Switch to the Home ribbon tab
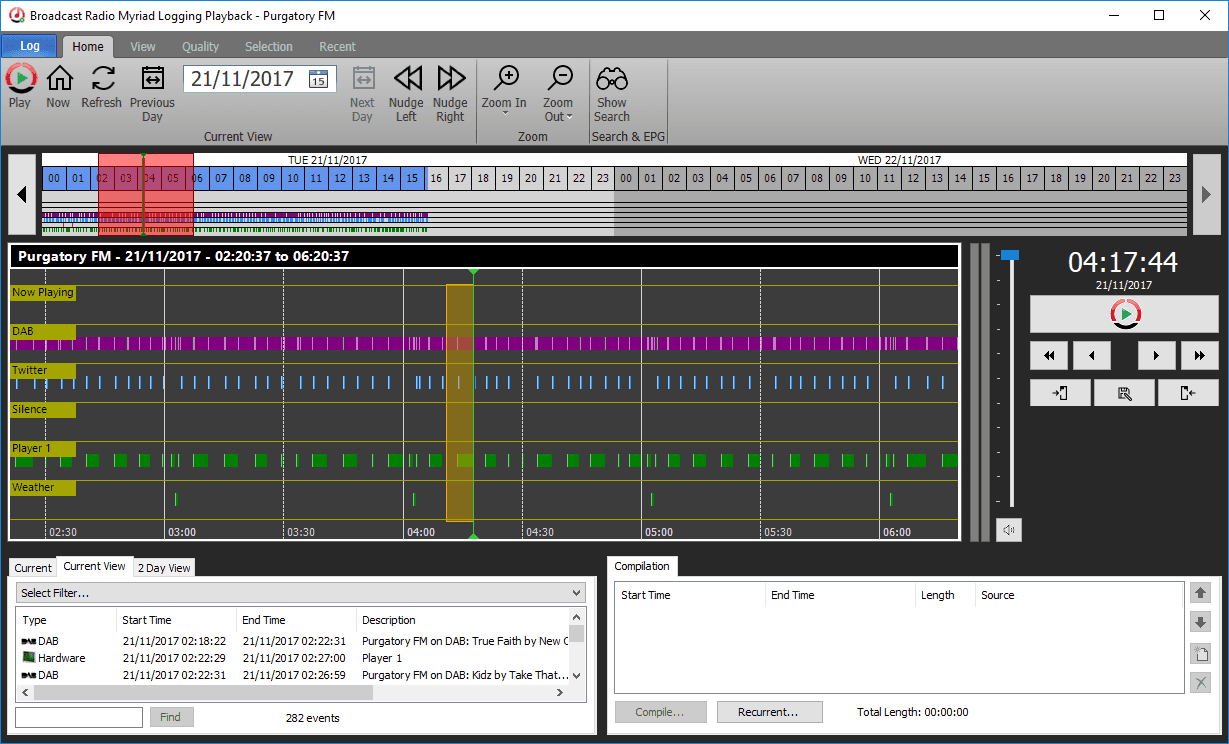 [x=88, y=46]
